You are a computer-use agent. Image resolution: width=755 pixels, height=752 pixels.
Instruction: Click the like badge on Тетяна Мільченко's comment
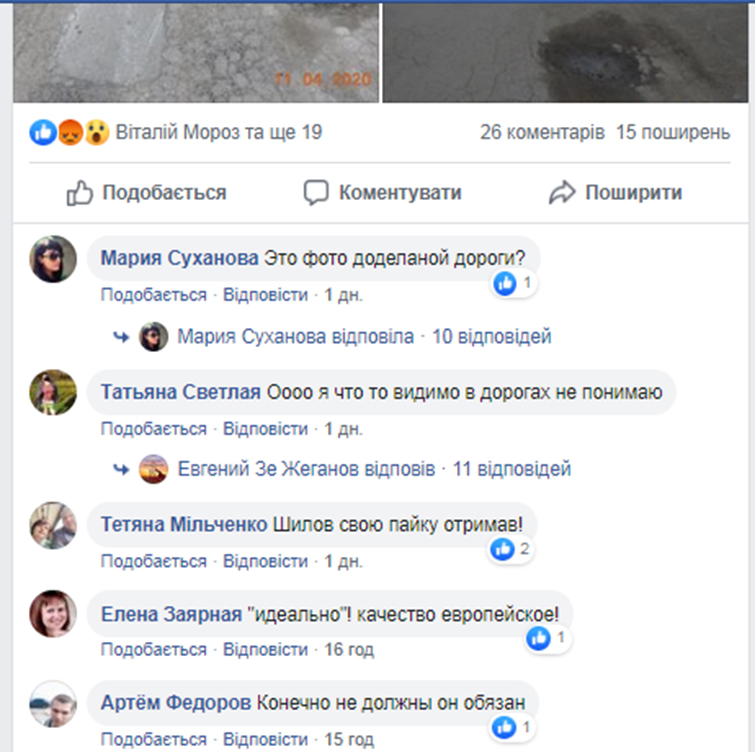click(510, 549)
